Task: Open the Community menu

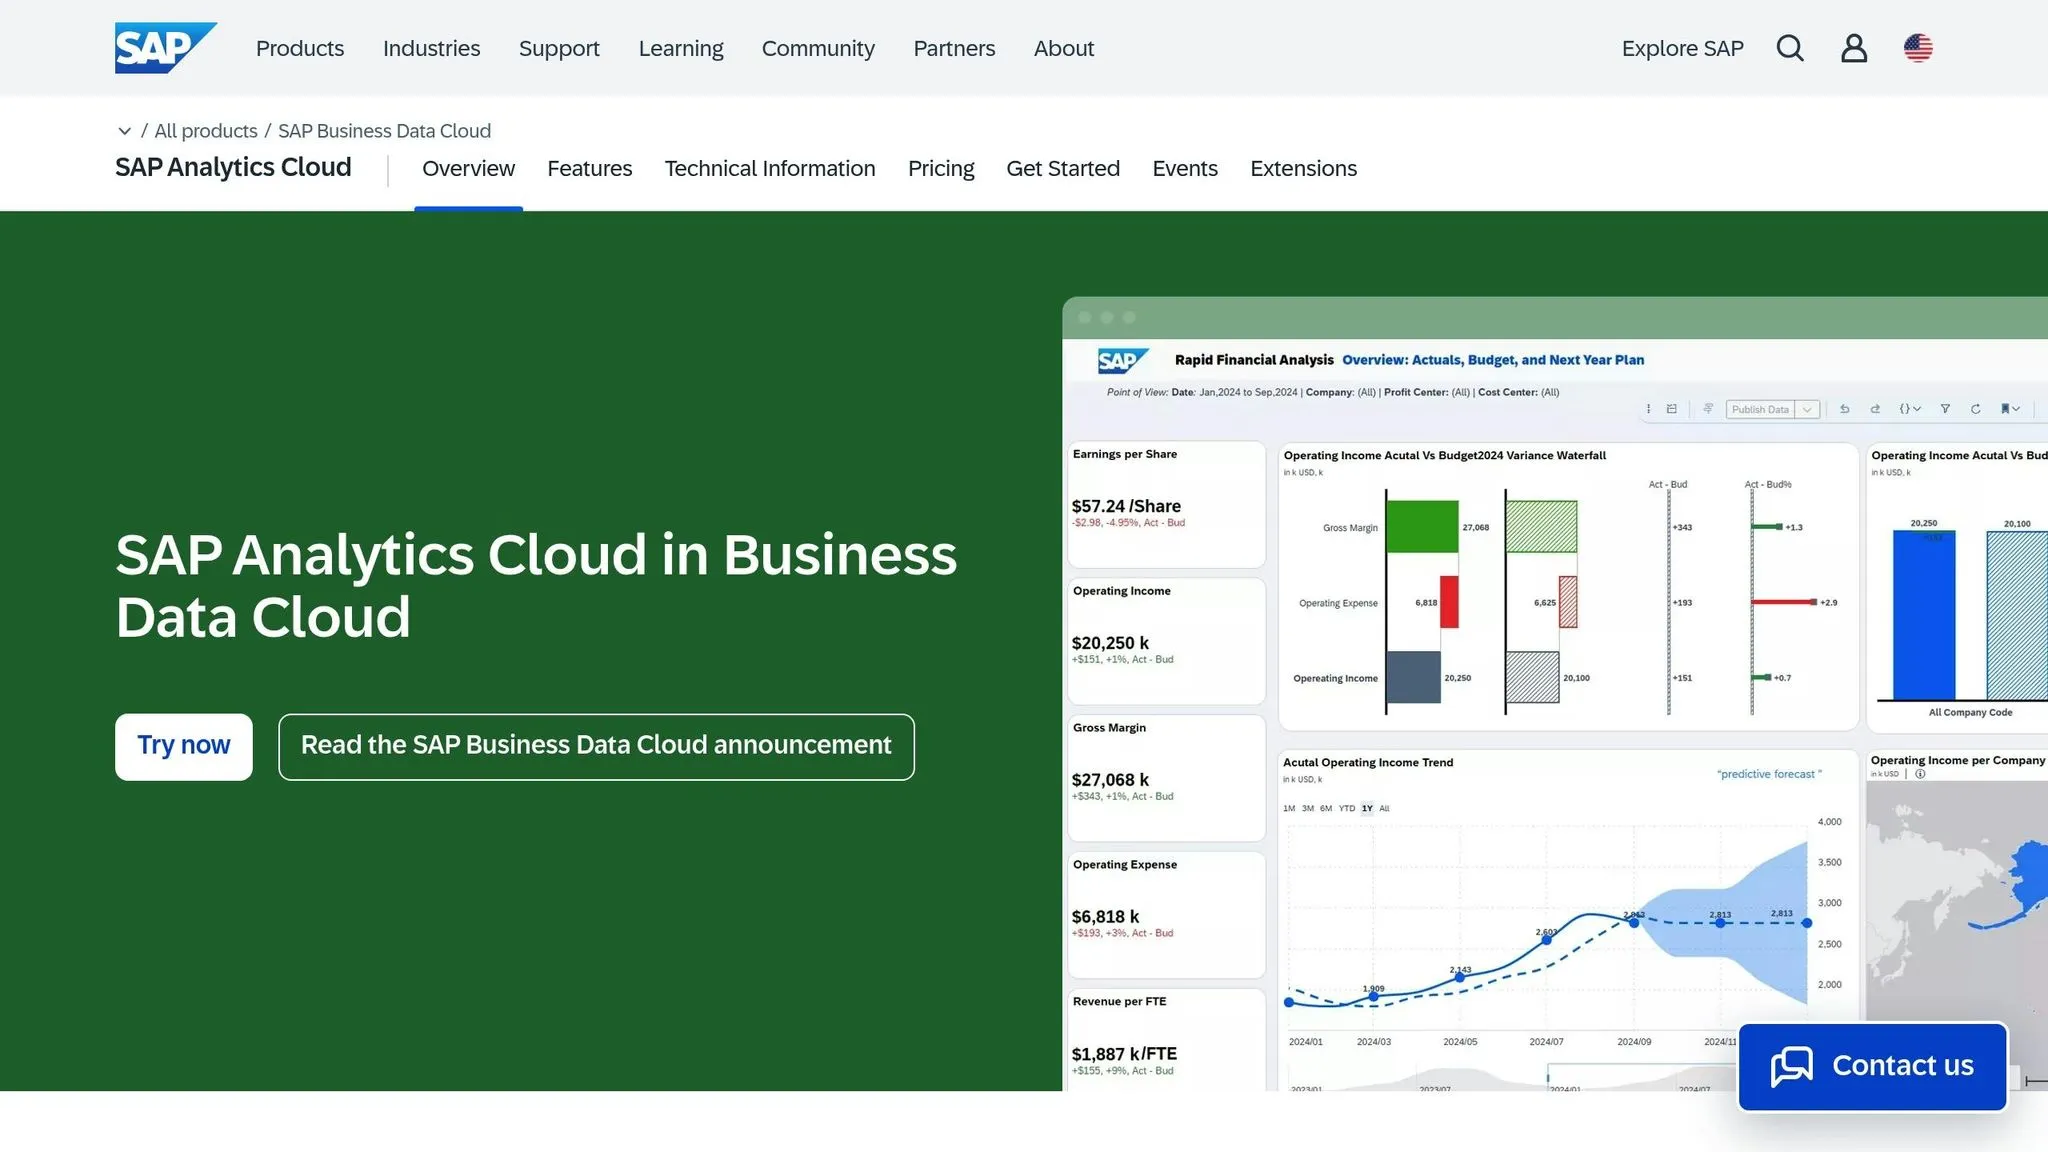Action: click(818, 48)
